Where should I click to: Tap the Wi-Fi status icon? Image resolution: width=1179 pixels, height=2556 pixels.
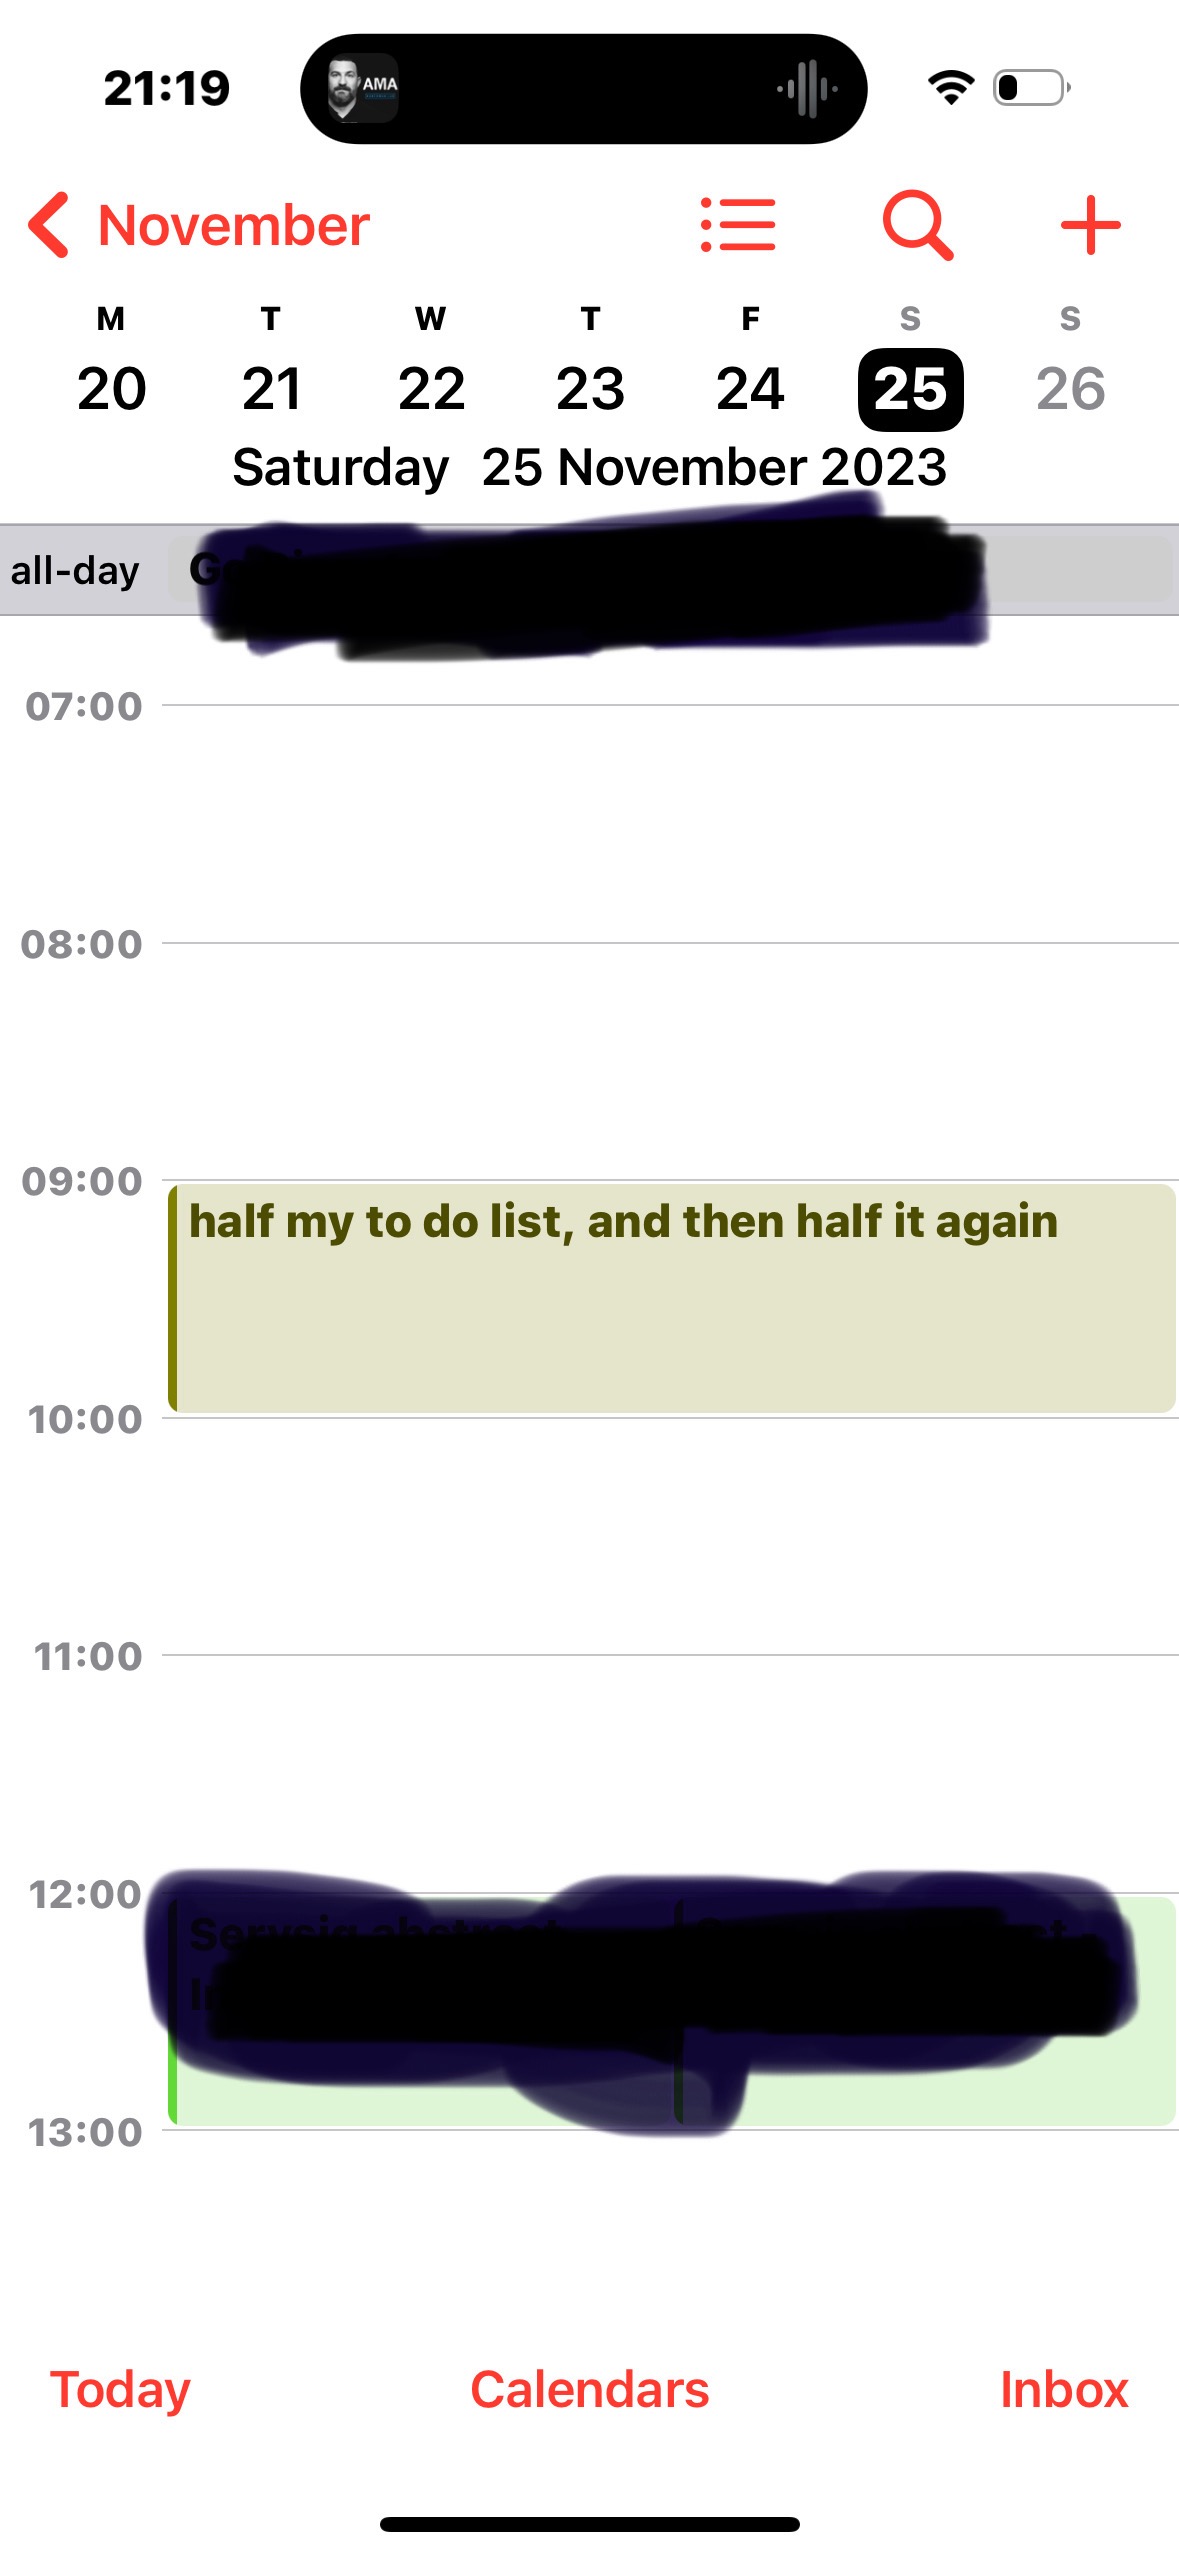950,88
